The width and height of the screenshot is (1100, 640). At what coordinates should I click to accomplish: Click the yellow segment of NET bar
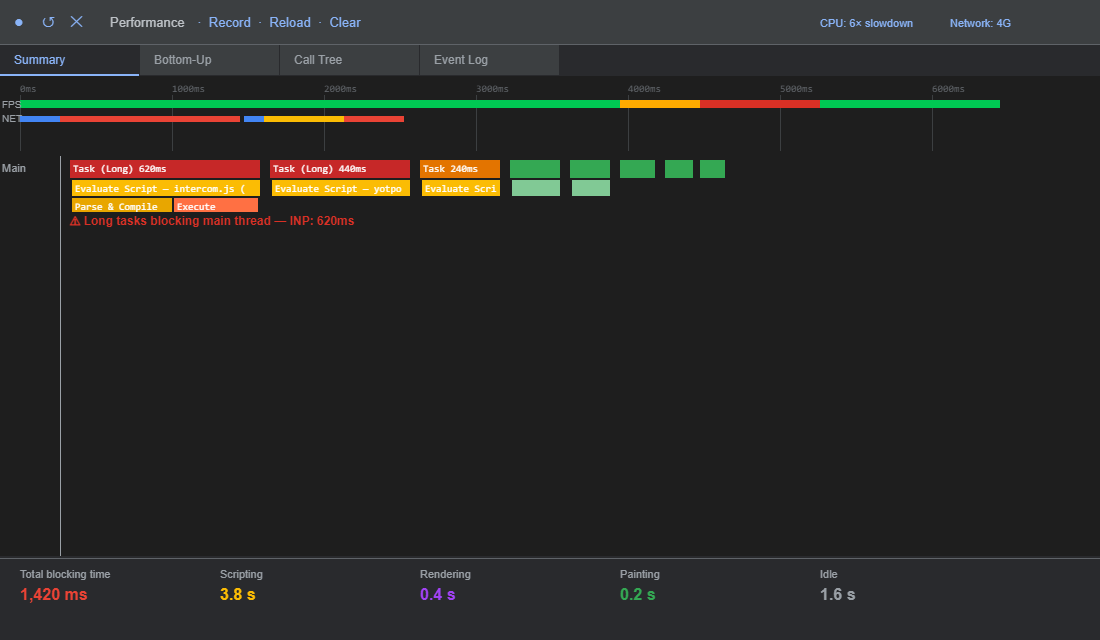click(x=304, y=119)
